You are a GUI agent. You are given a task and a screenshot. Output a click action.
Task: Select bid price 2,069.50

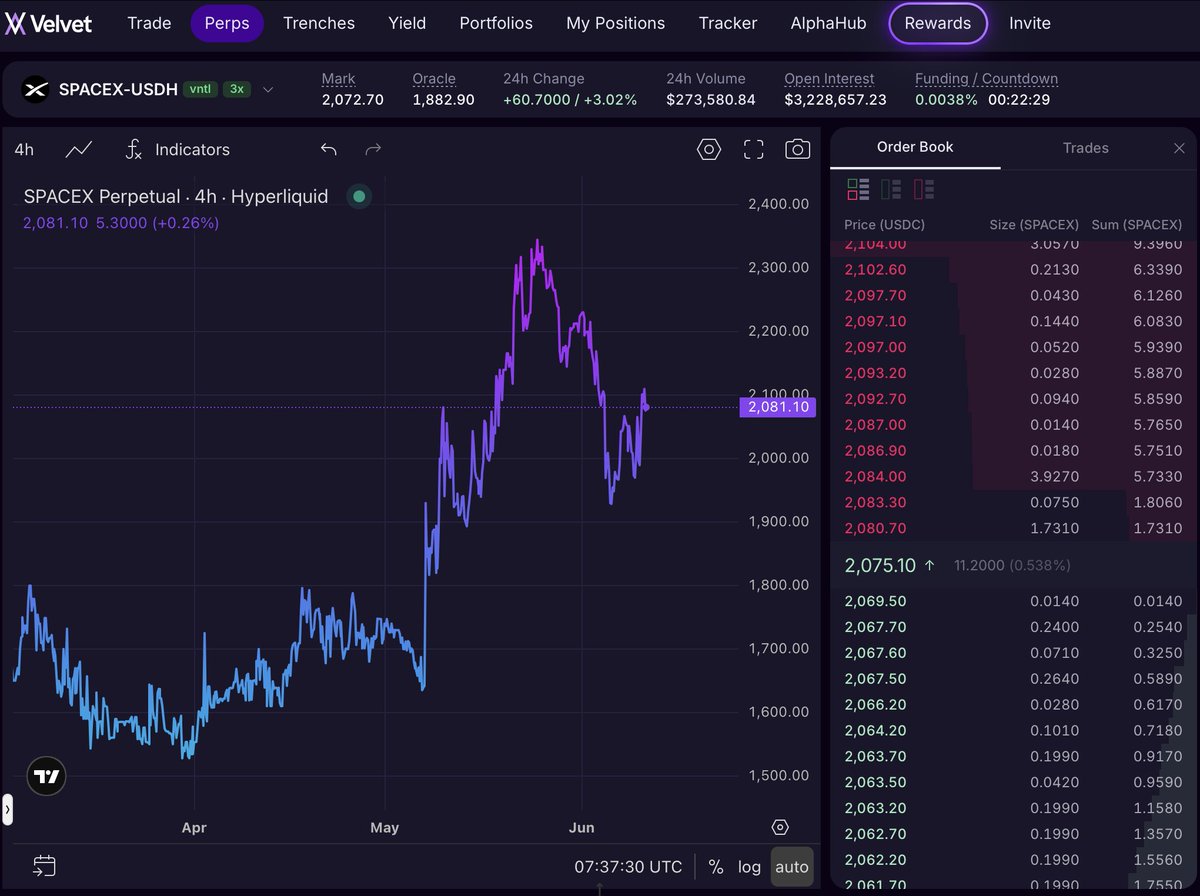875,601
